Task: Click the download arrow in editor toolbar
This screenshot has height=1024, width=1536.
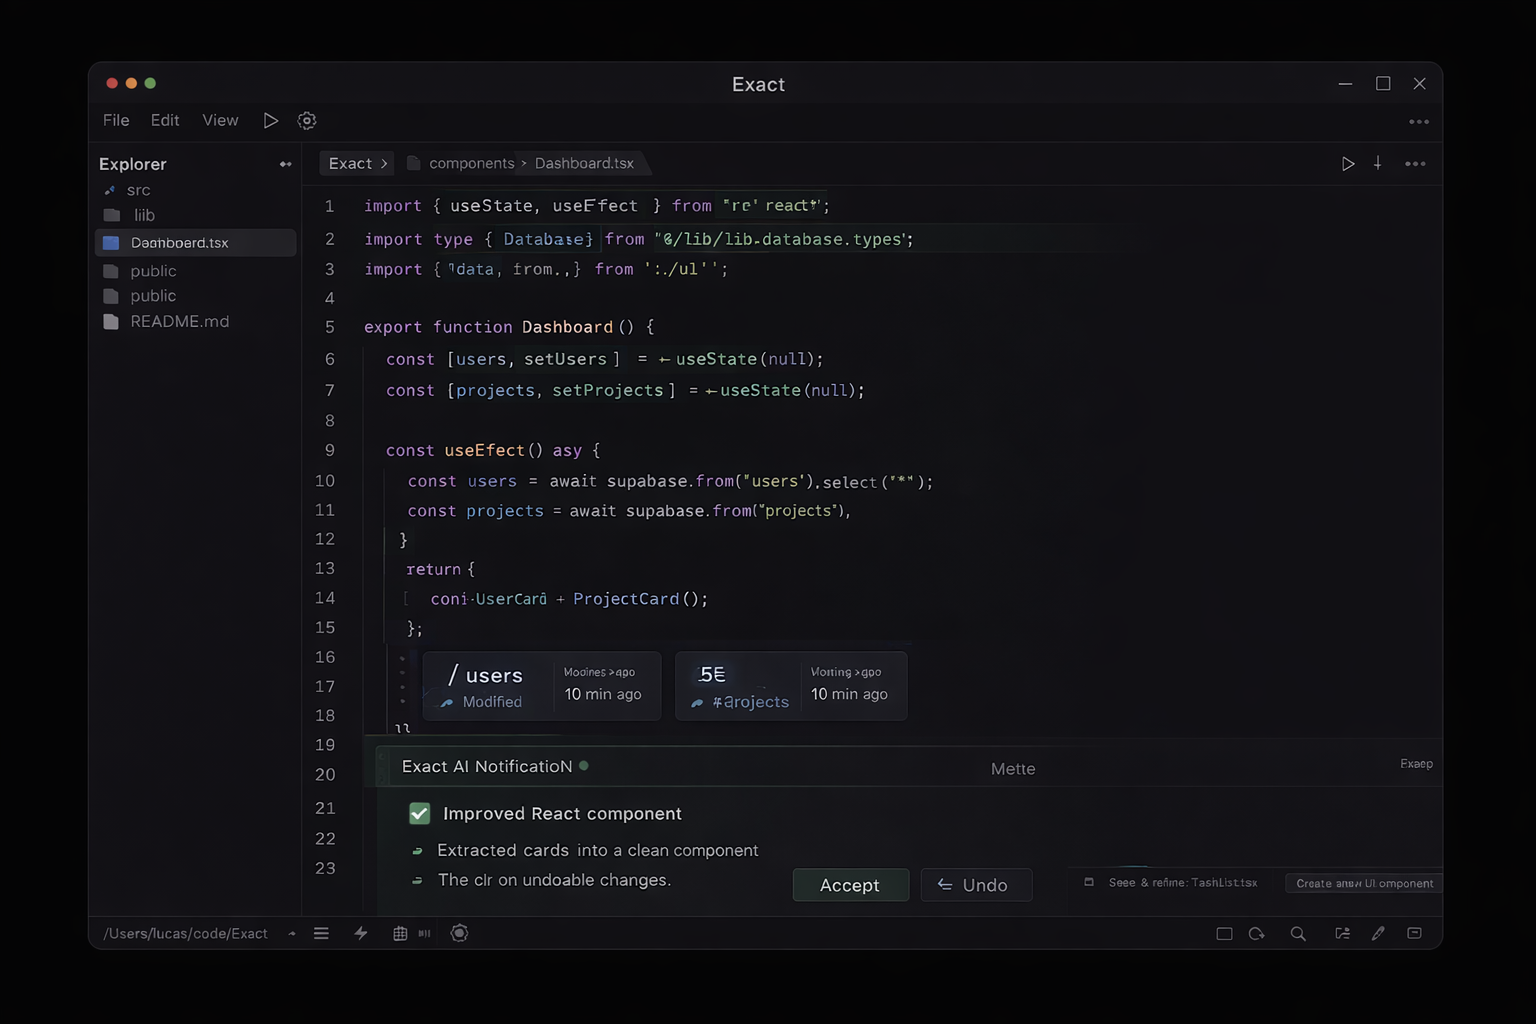Action: (x=1378, y=164)
